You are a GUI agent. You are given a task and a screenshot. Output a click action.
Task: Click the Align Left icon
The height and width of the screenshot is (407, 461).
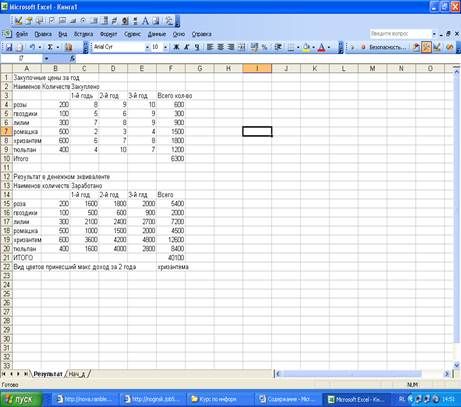(210, 47)
